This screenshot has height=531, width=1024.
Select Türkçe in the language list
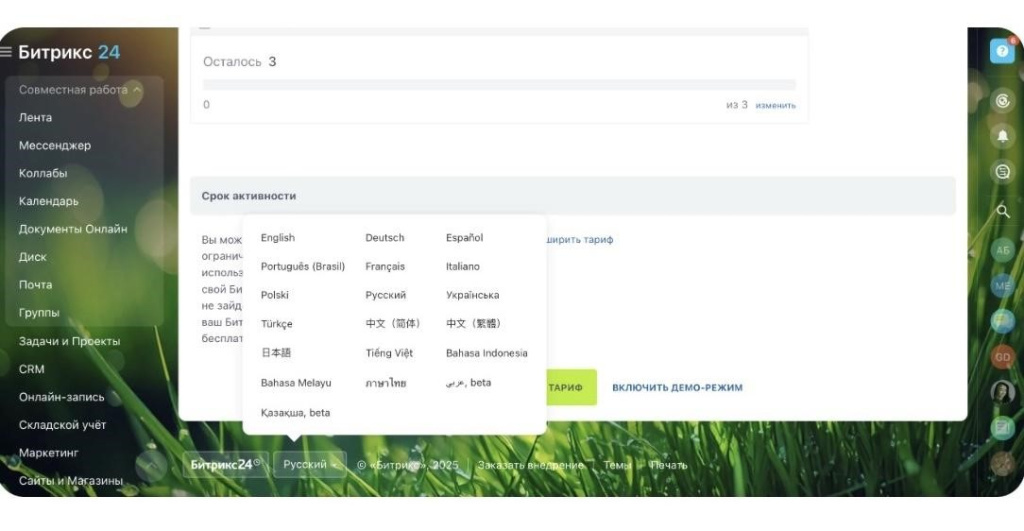click(x=276, y=324)
